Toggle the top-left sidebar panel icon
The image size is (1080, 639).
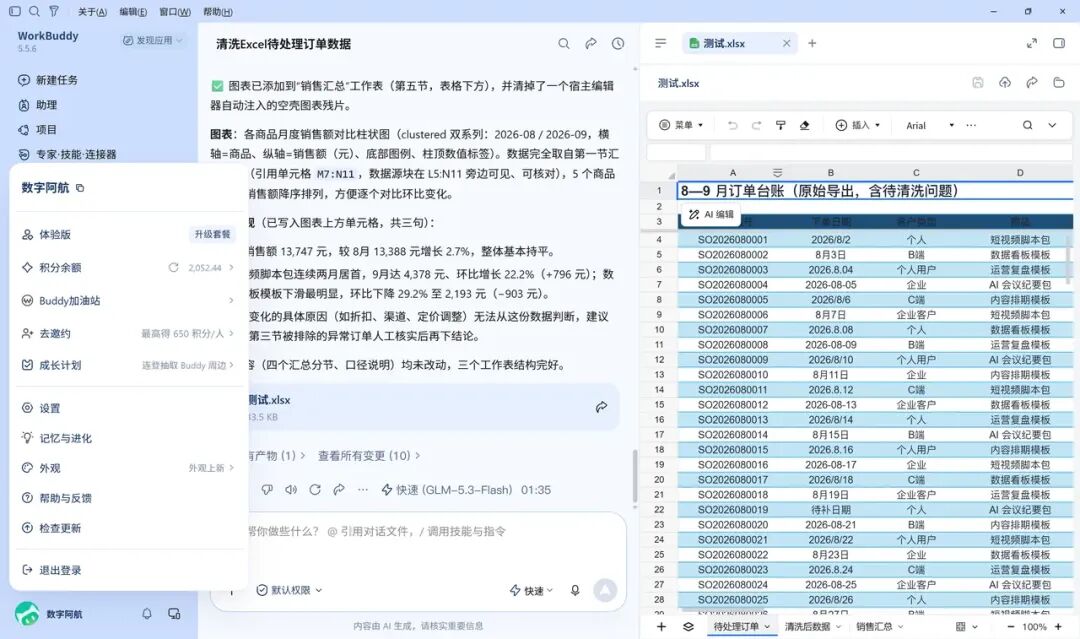coord(14,11)
